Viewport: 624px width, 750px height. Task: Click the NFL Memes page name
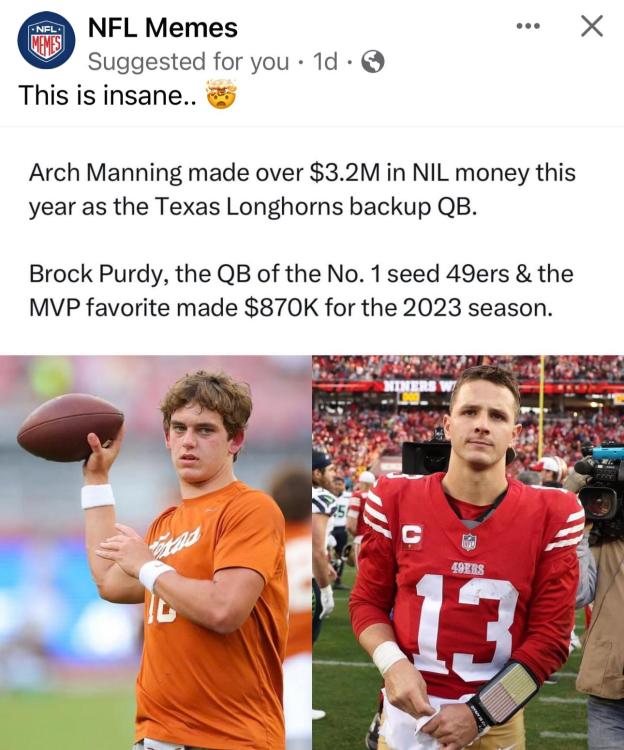(x=163, y=28)
